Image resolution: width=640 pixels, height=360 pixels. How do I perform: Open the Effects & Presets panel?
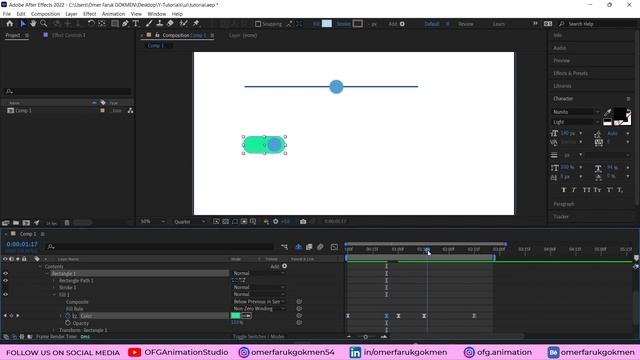tap(571, 73)
